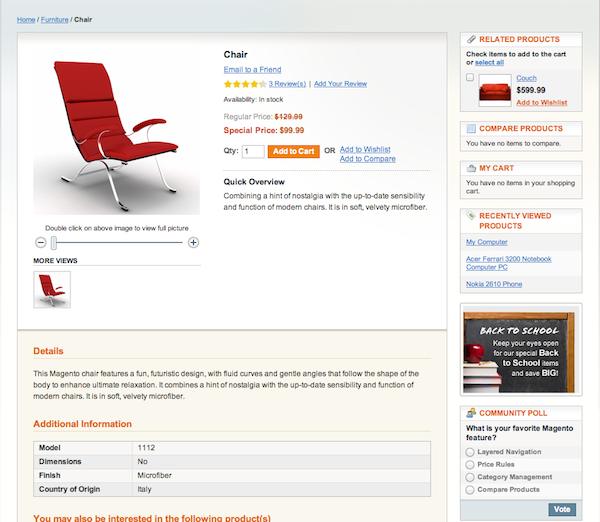This screenshot has width=600, height=522.
Task: Click the Related Products paperclip icon
Action: click(x=471, y=39)
